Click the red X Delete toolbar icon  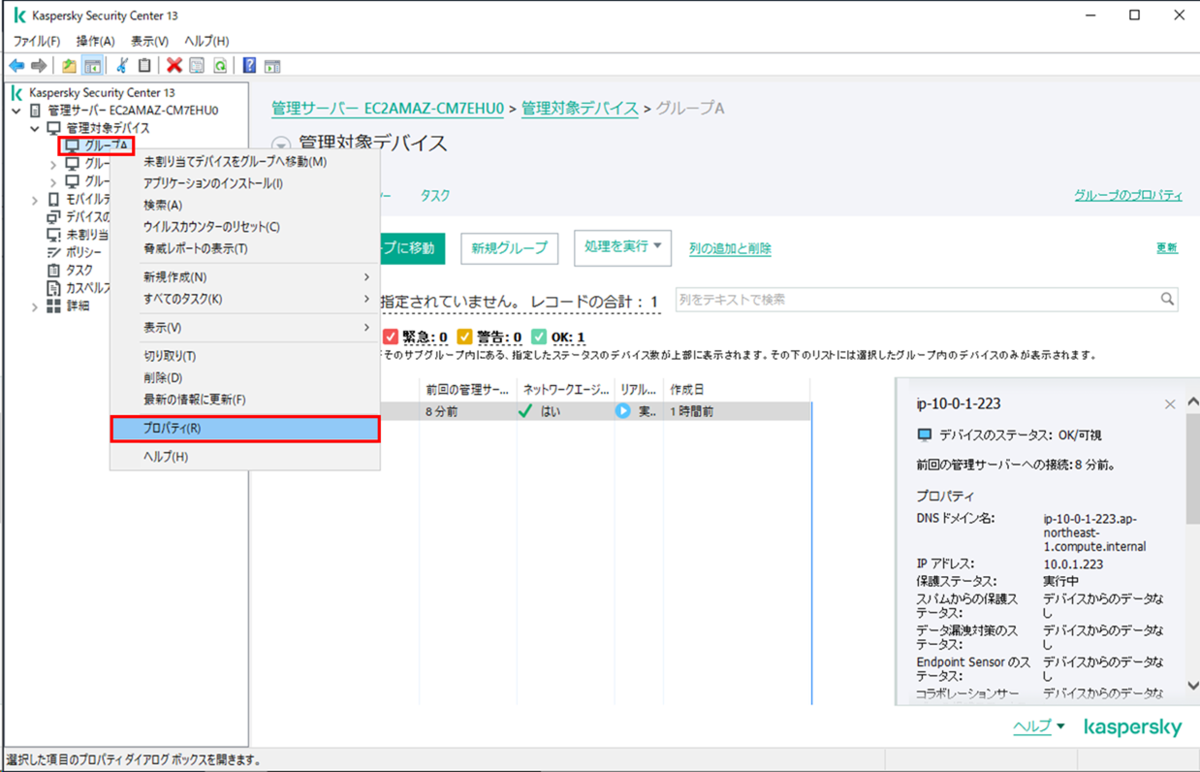click(174, 65)
